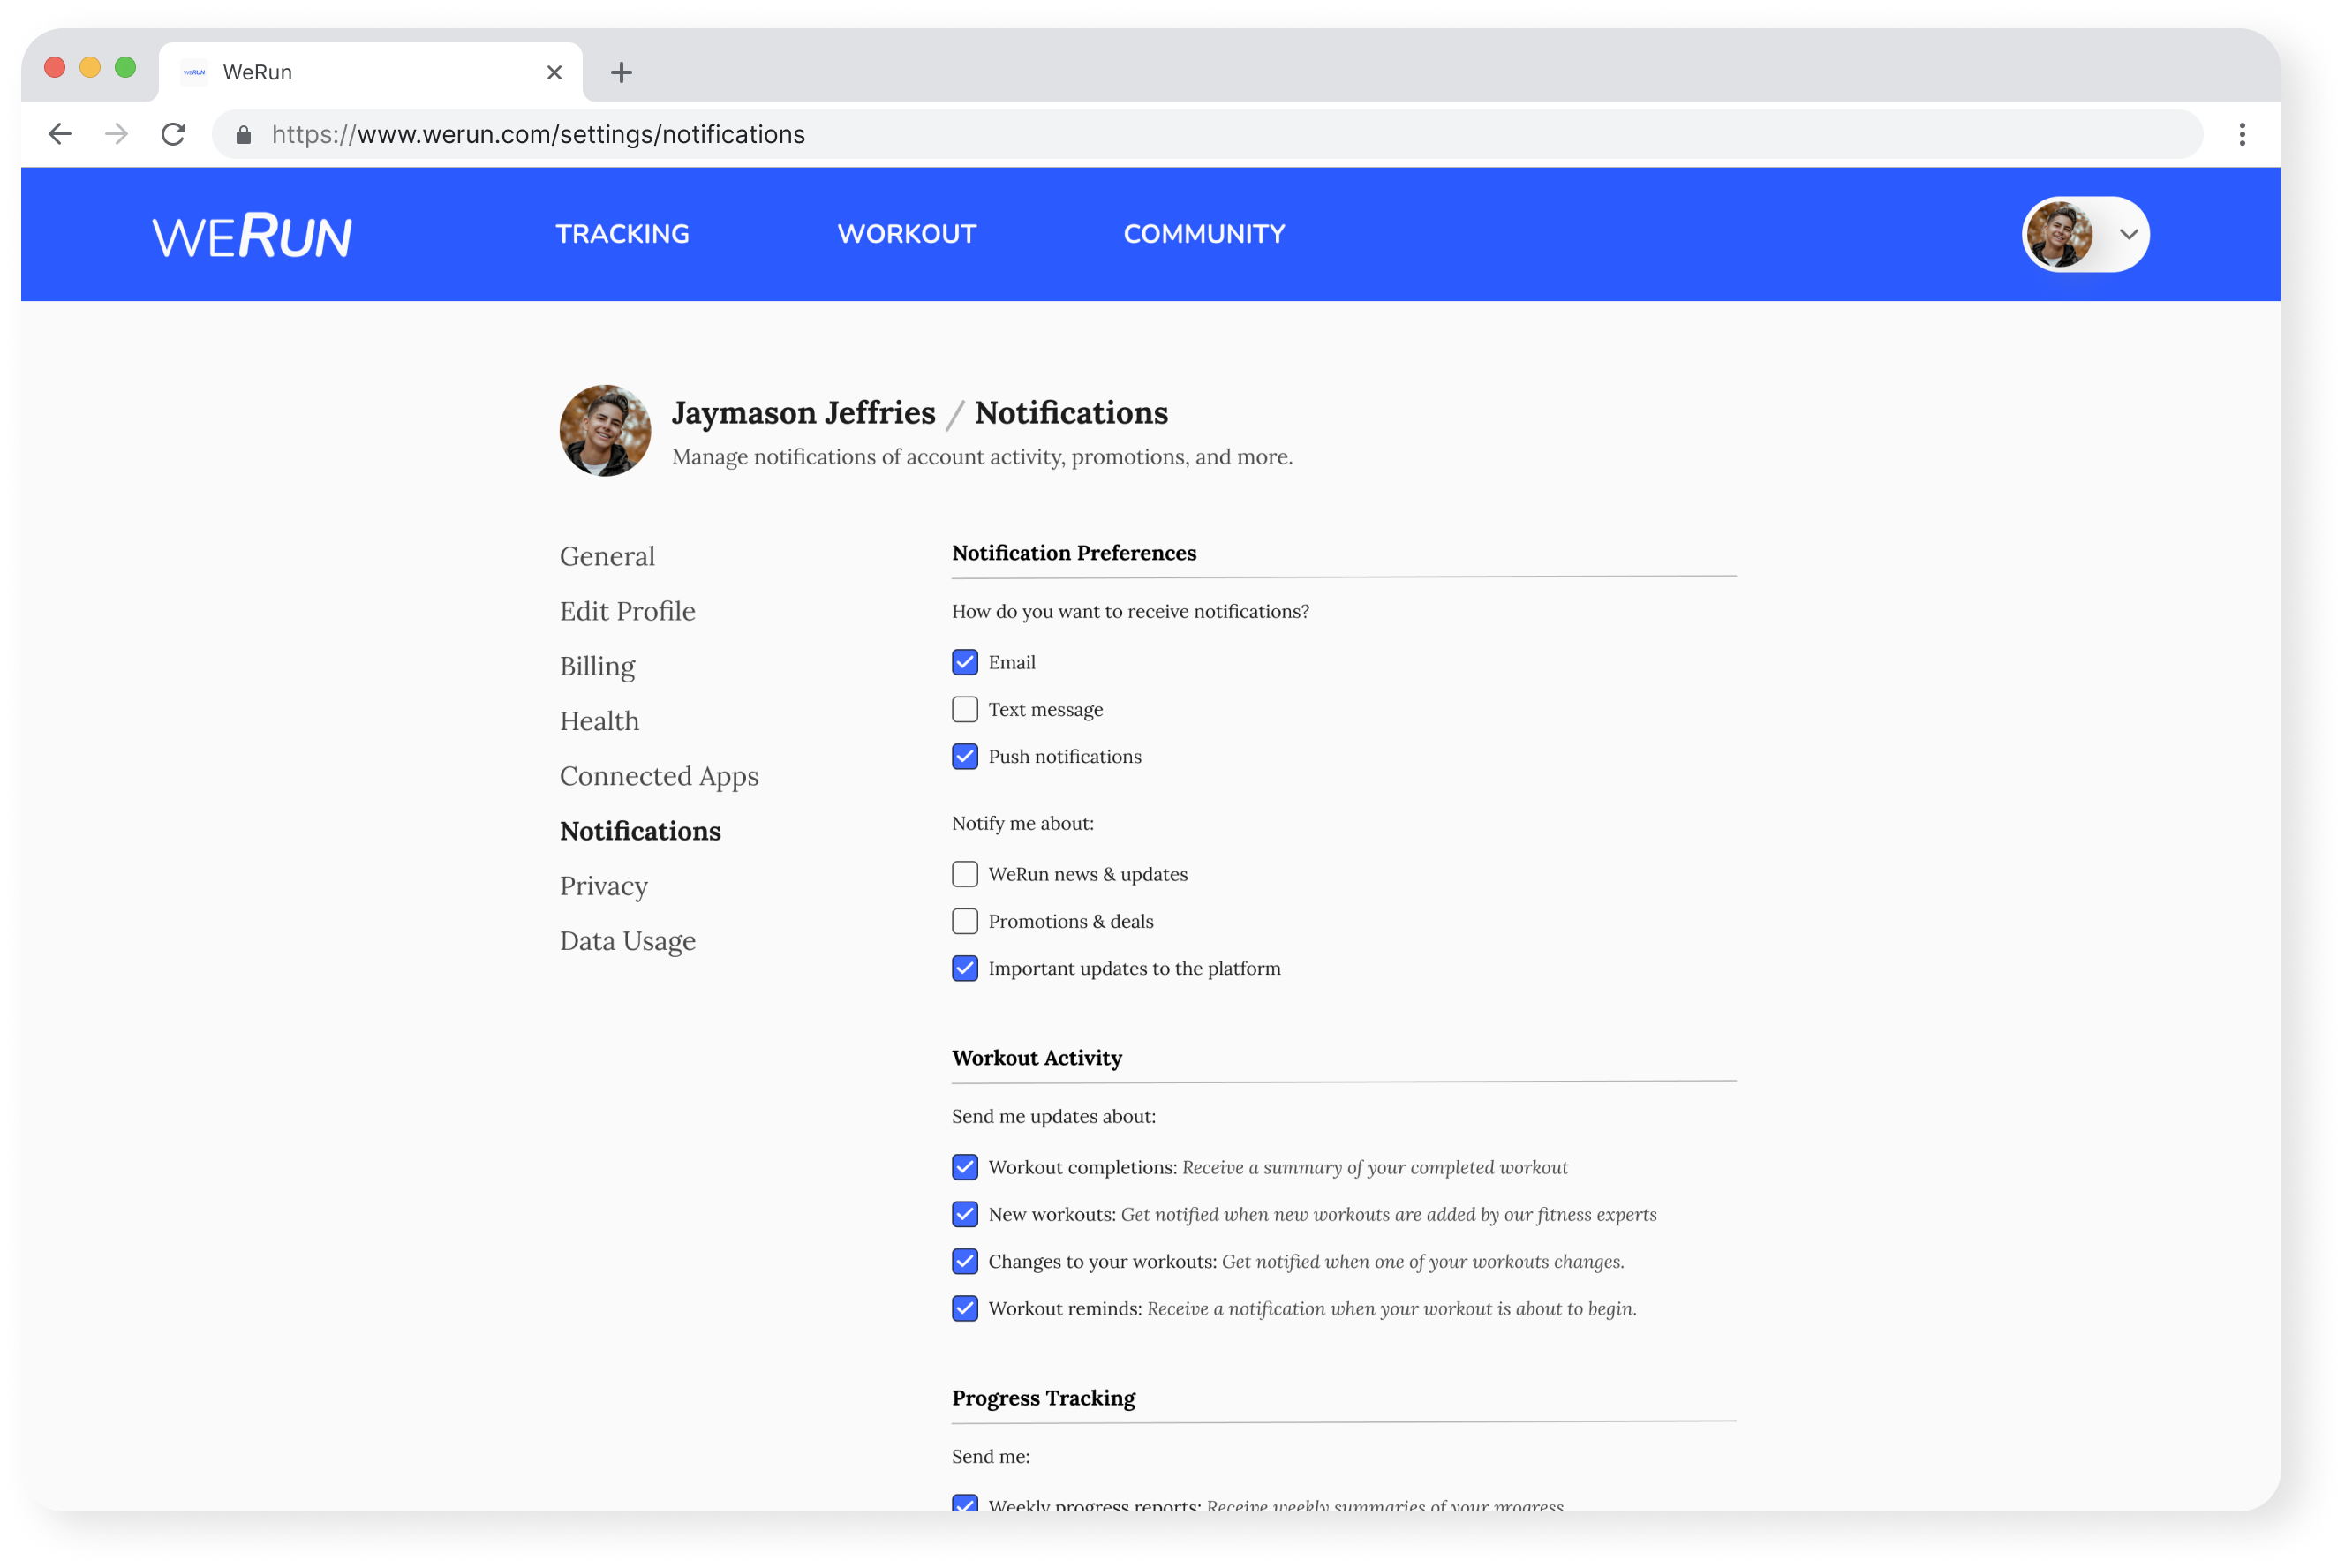Click the account avatar in the top right
The image size is (2345, 1568).
coord(2062,233)
